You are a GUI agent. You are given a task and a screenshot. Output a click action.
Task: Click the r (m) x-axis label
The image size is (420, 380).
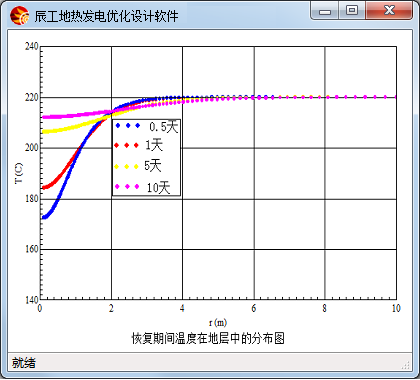(218, 323)
